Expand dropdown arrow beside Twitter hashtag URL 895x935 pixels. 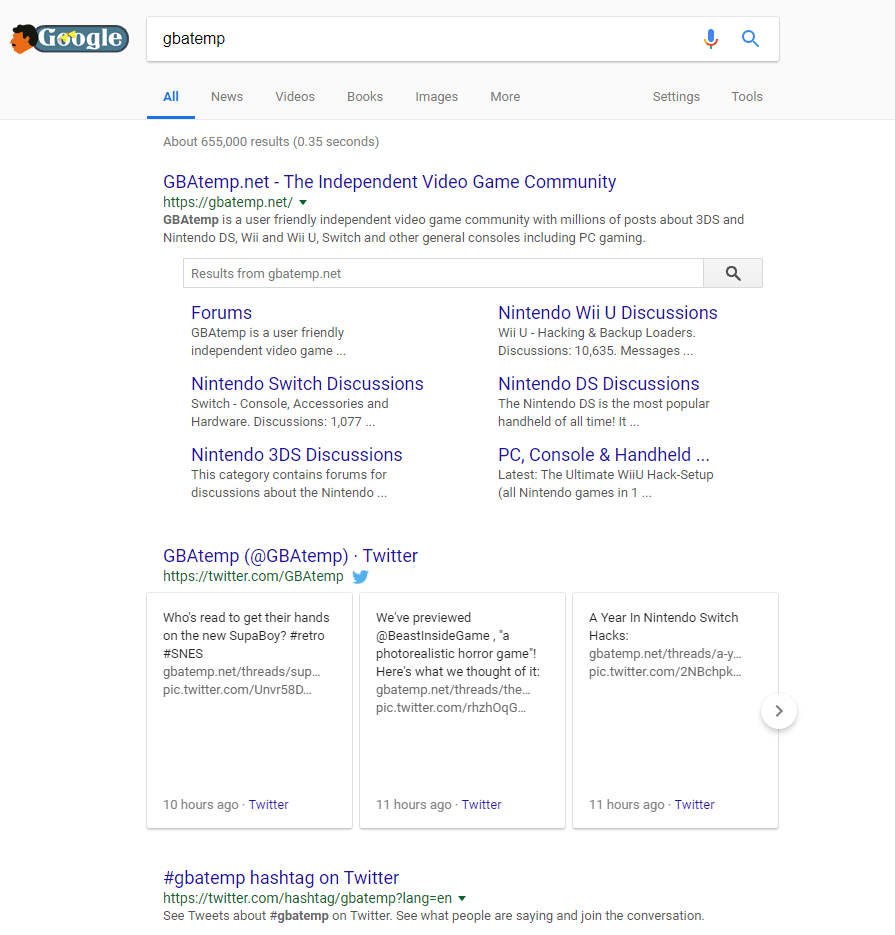point(462,899)
